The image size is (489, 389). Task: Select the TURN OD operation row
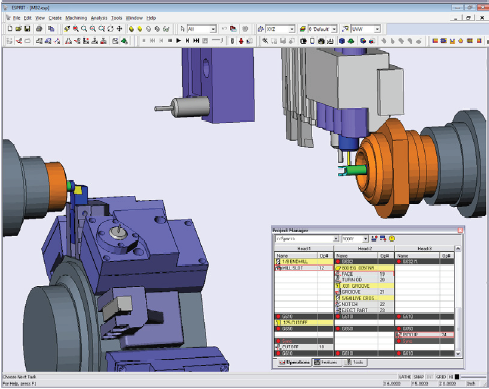click(364, 280)
